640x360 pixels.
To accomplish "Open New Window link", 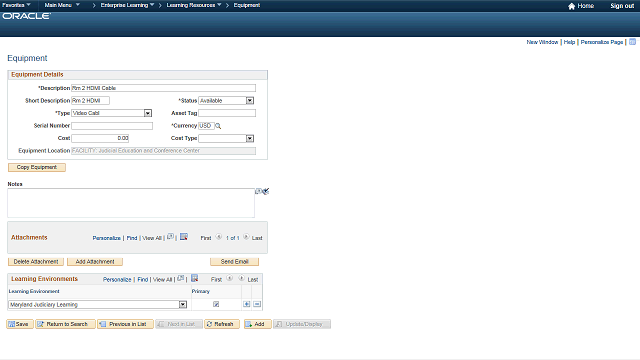I will click(x=542, y=42).
